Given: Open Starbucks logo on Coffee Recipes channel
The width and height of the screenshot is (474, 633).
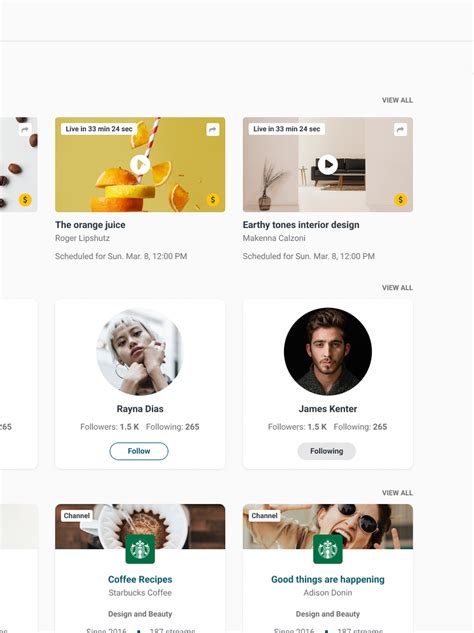Looking at the screenshot, I should pyautogui.click(x=140, y=549).
